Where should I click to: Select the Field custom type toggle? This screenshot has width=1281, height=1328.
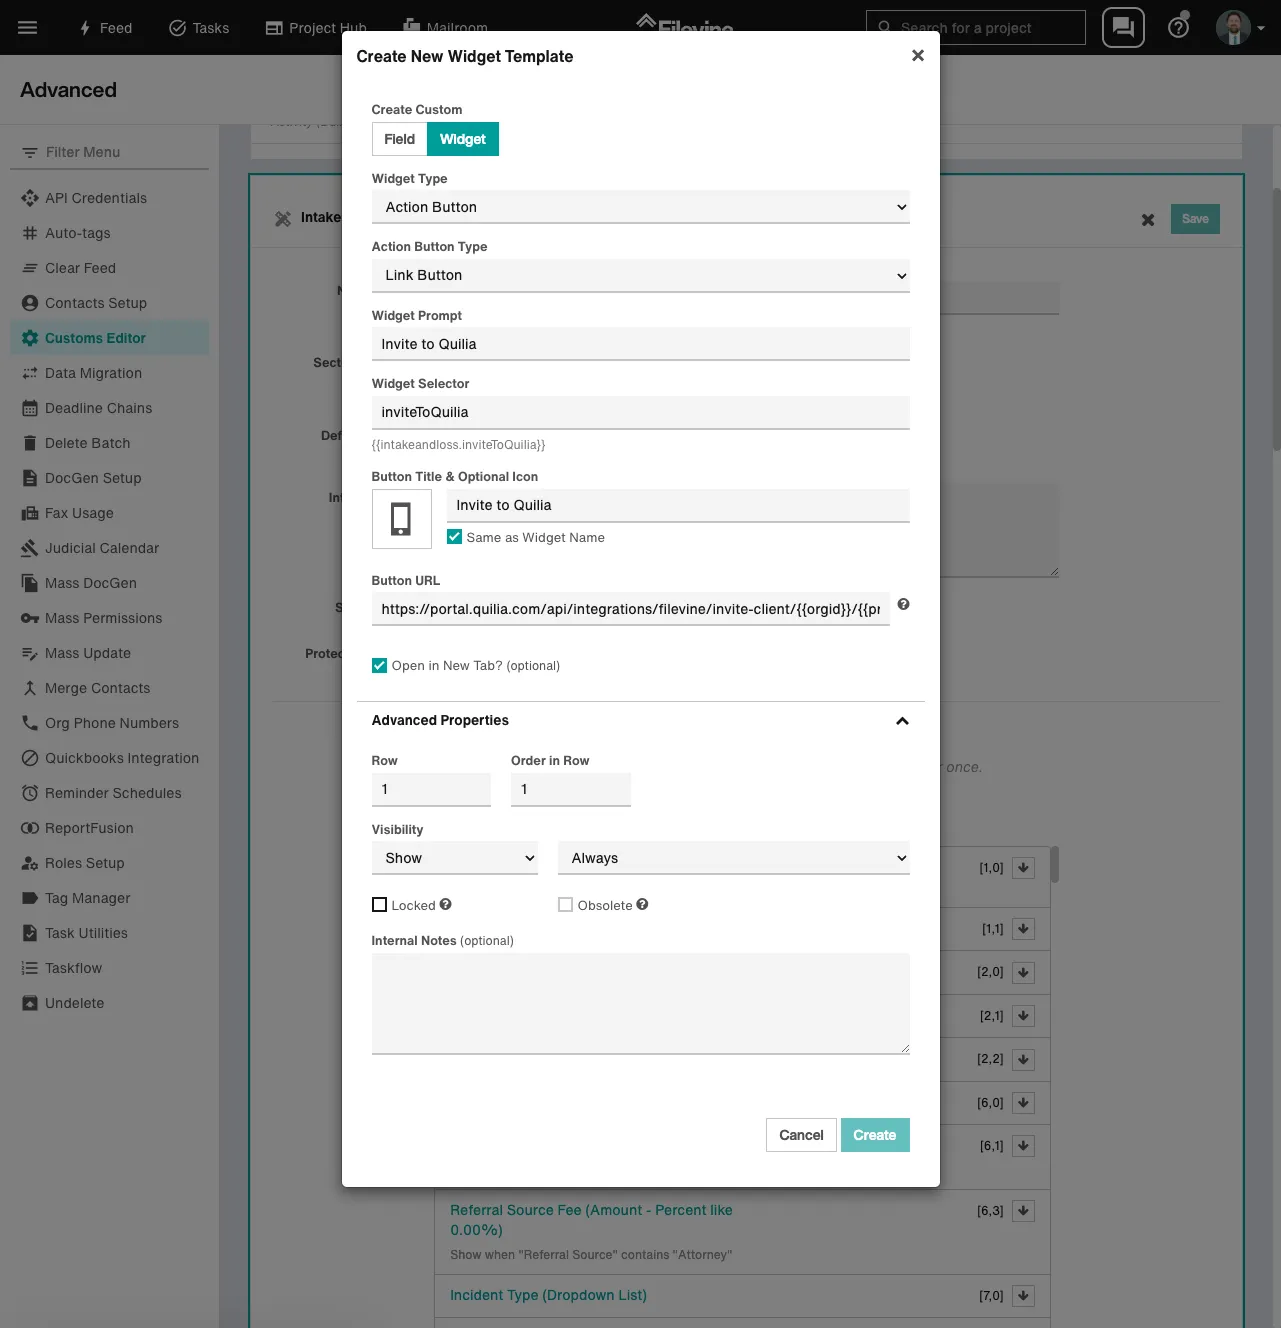point(399,139)
